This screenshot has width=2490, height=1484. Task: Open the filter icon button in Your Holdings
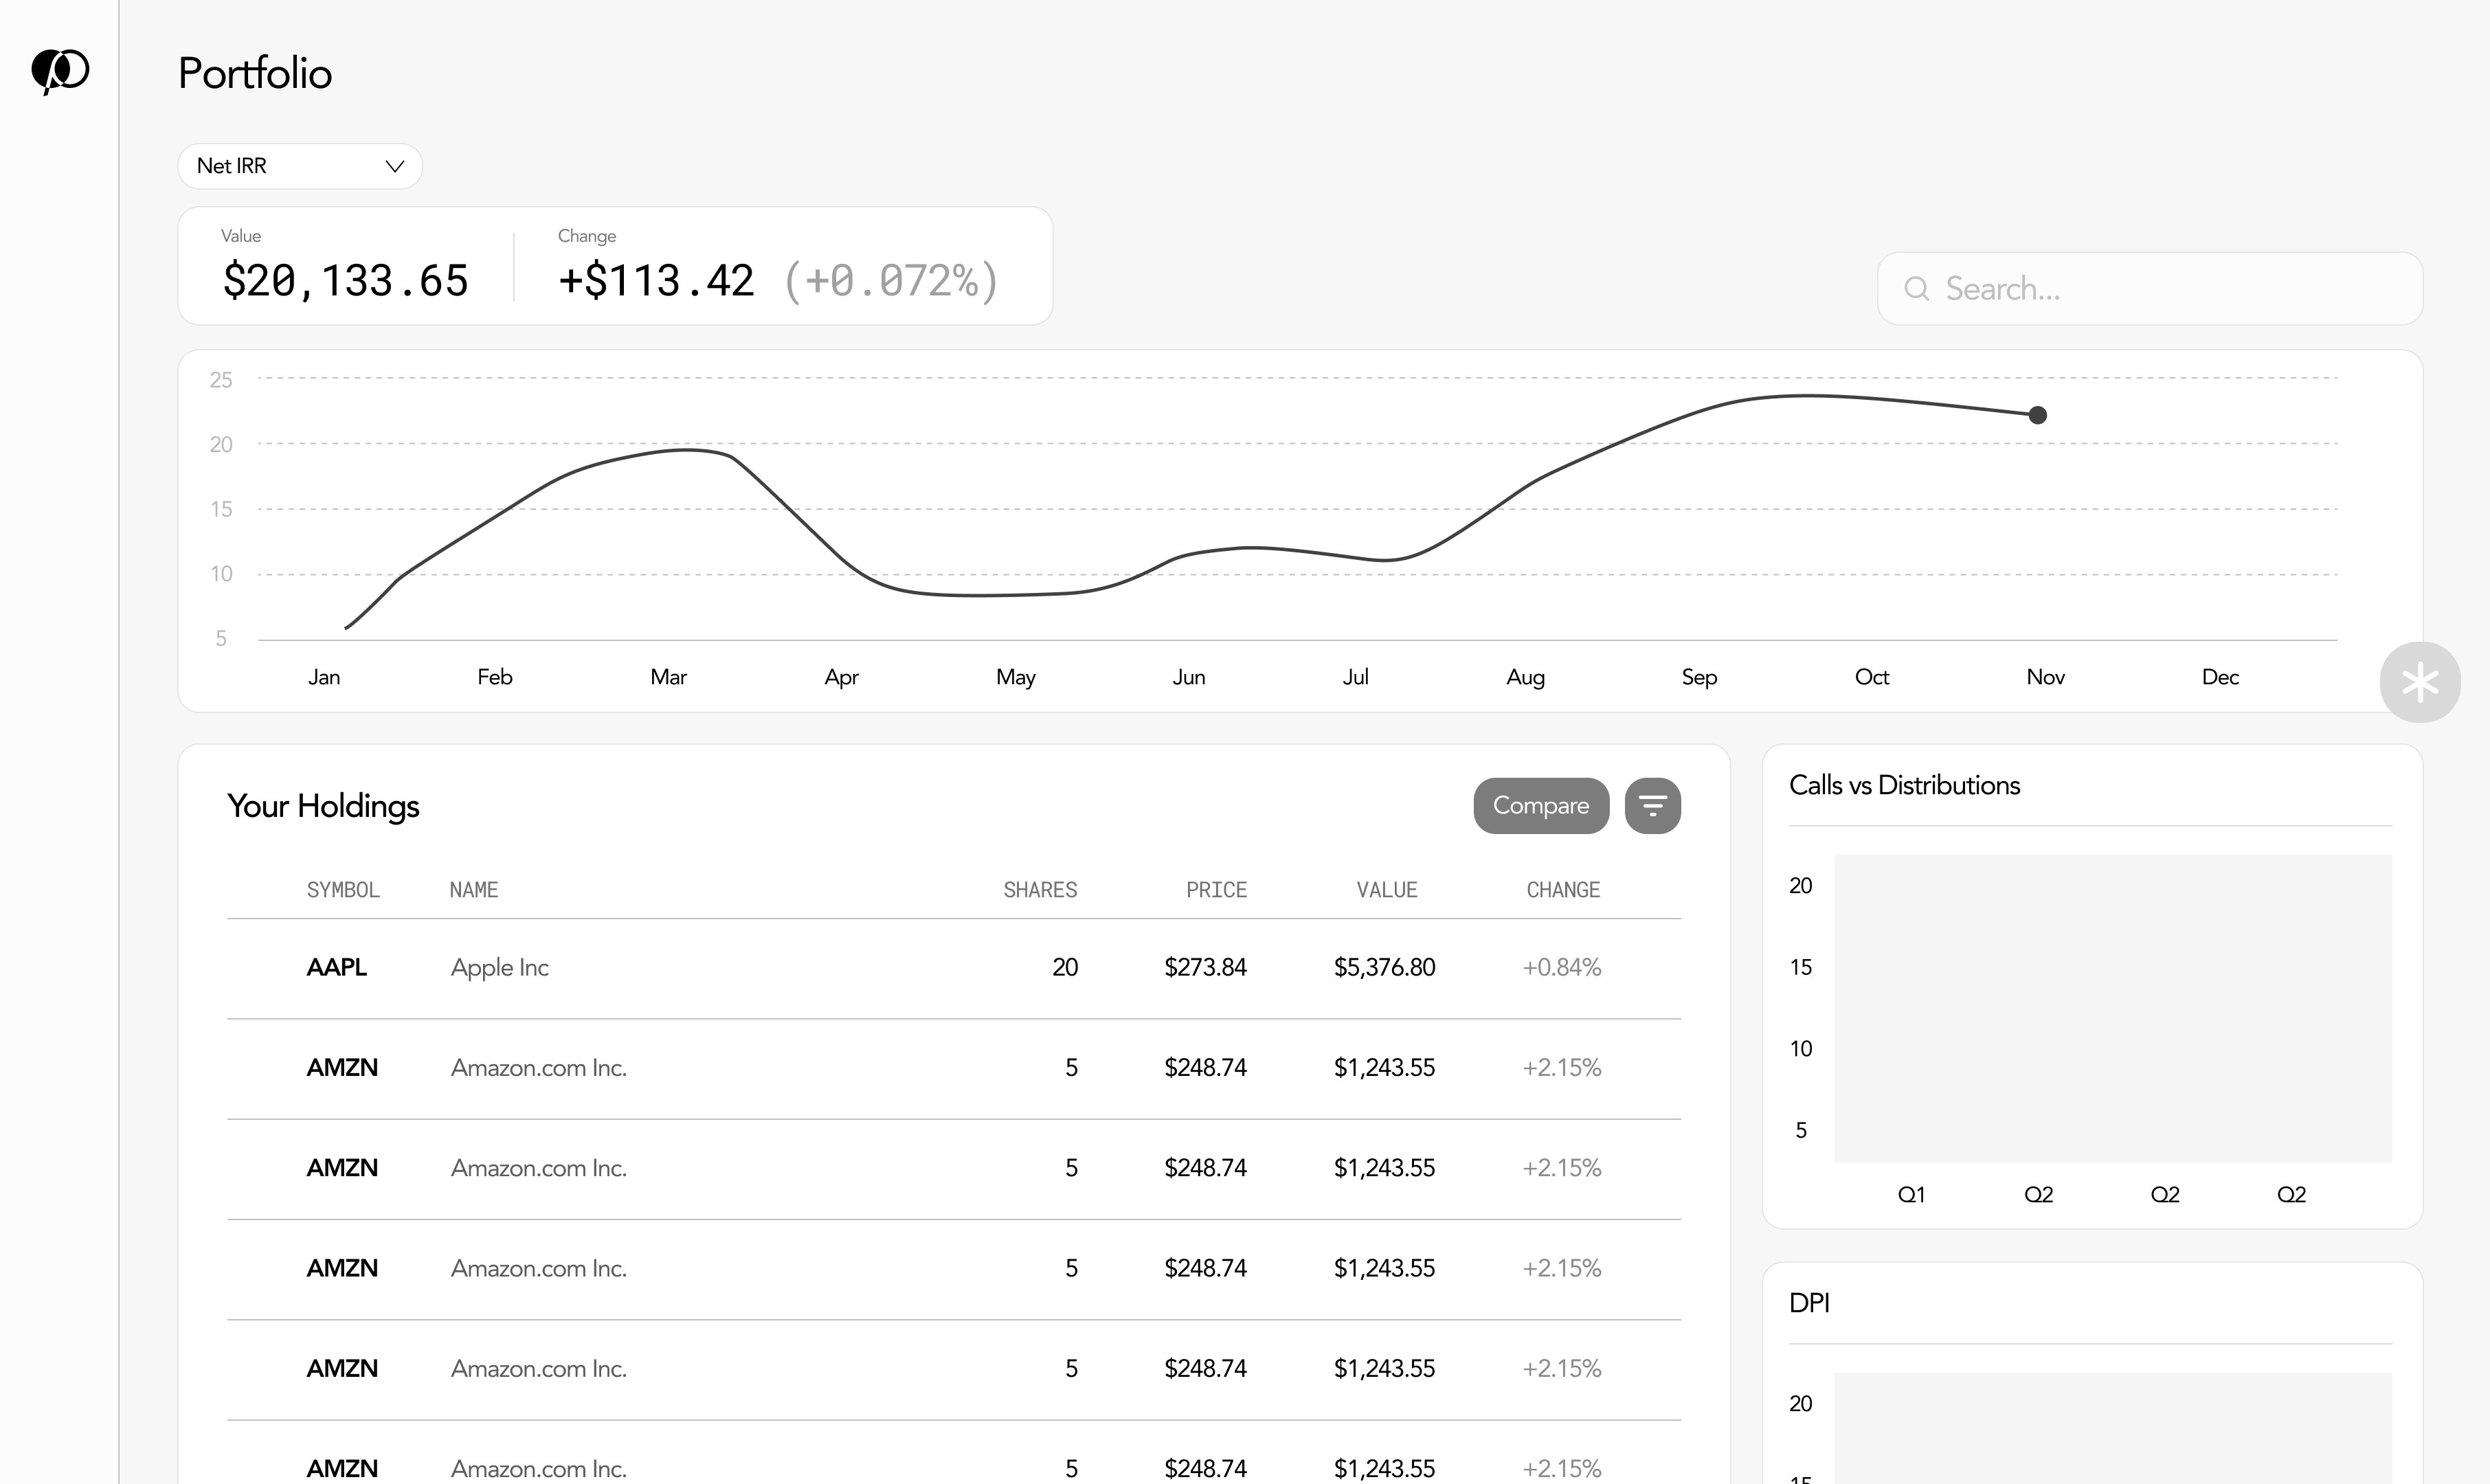[1652, 805]
